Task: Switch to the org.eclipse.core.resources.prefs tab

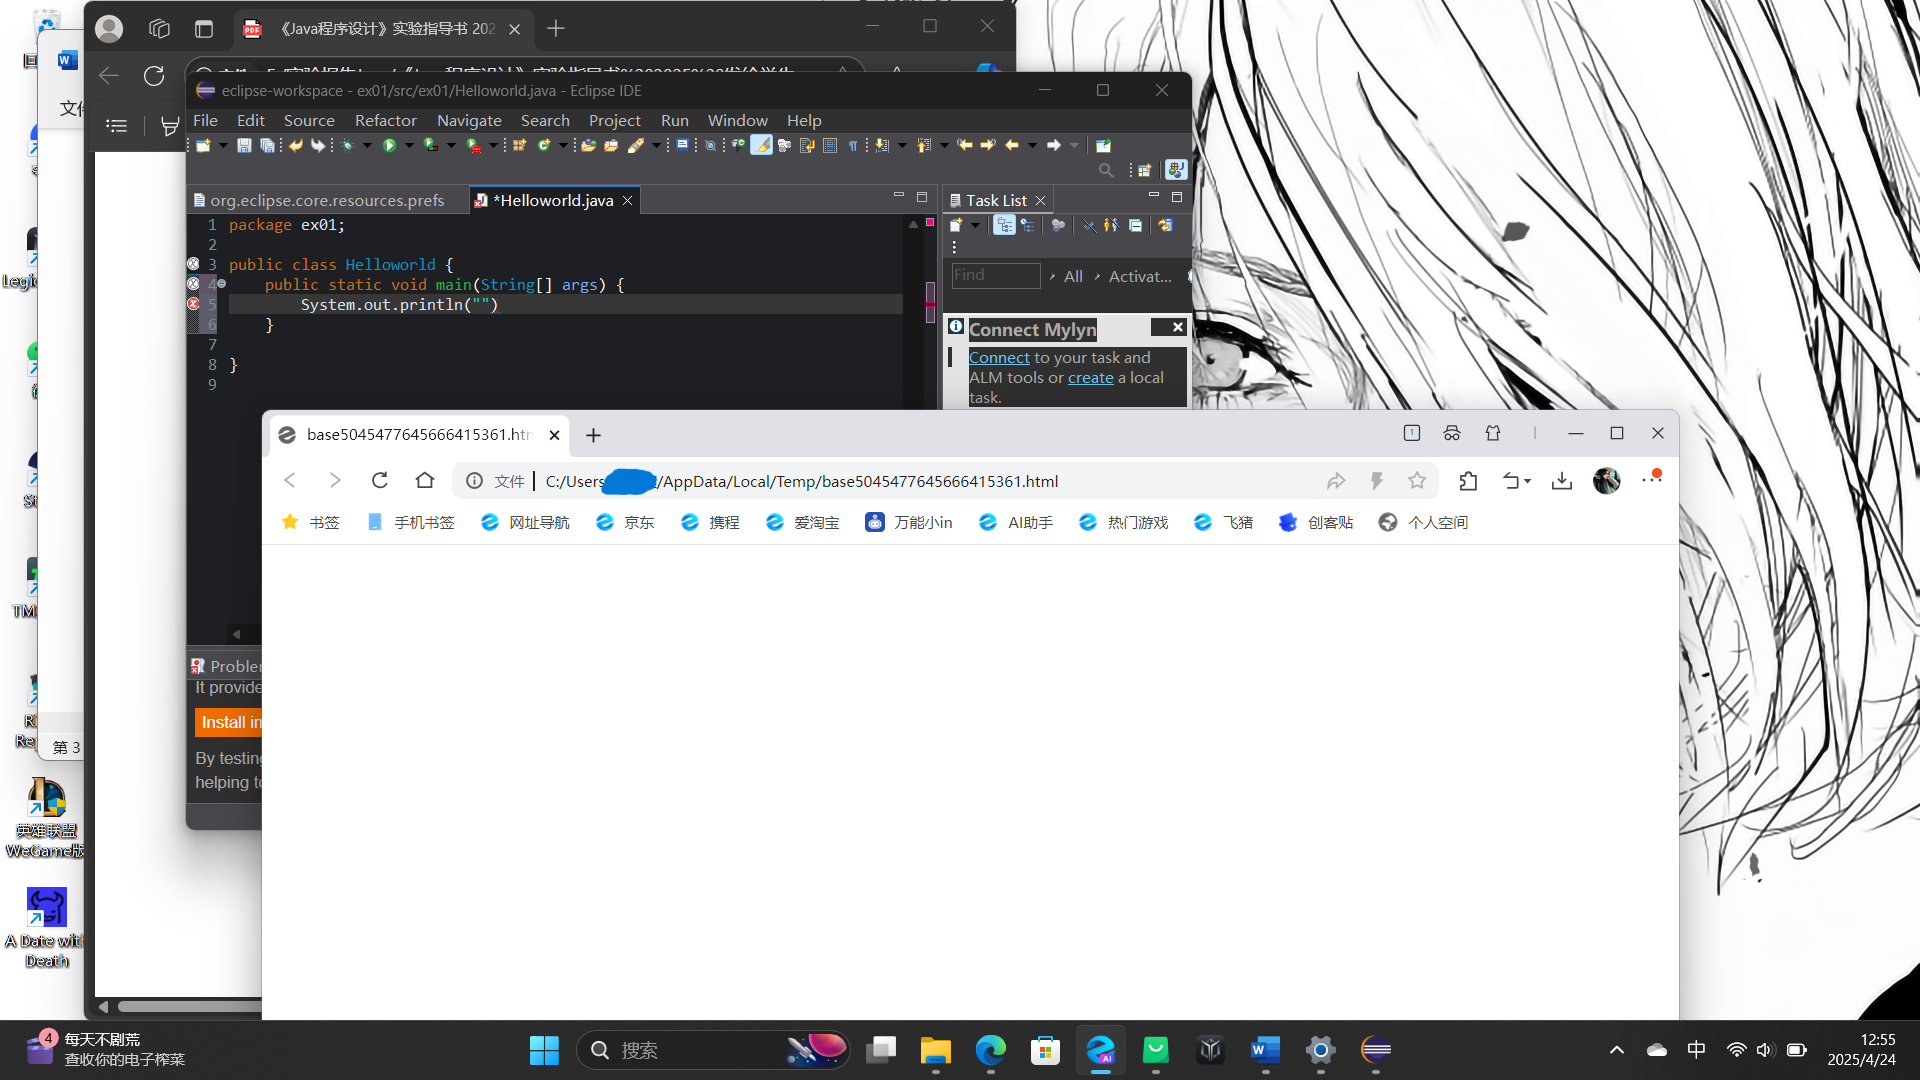Action: pyautogui.click(x=329, y=200)
